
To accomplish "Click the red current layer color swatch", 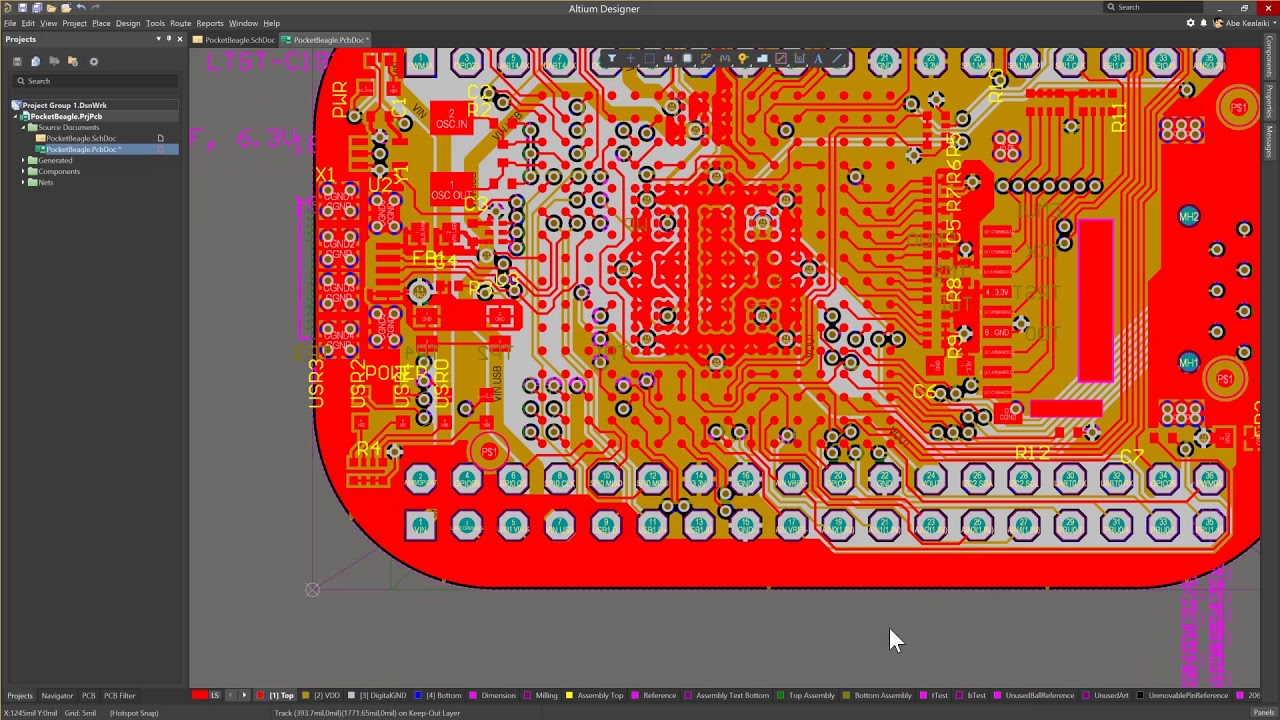I will coord(200,695).
